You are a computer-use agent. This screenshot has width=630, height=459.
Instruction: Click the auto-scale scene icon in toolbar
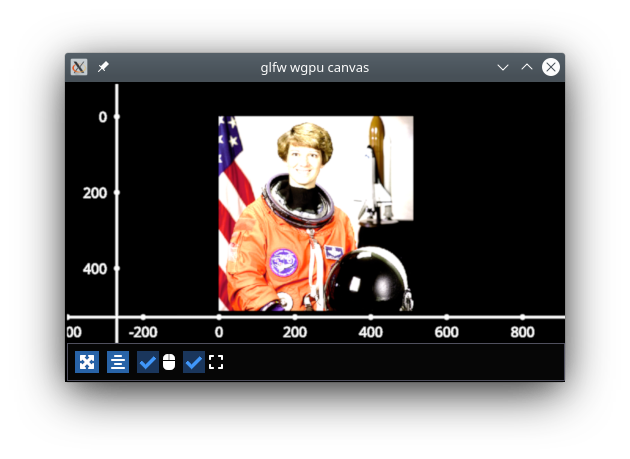[x=88, y=362]
